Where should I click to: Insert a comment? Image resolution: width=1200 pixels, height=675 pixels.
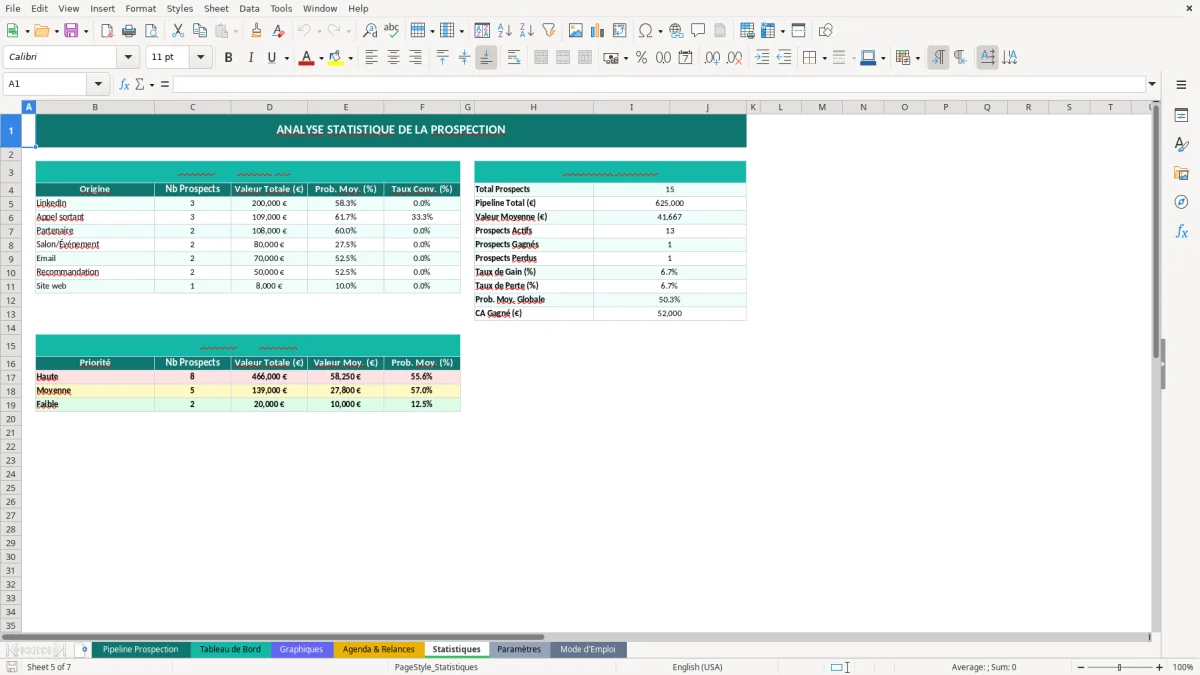point(698,31)
